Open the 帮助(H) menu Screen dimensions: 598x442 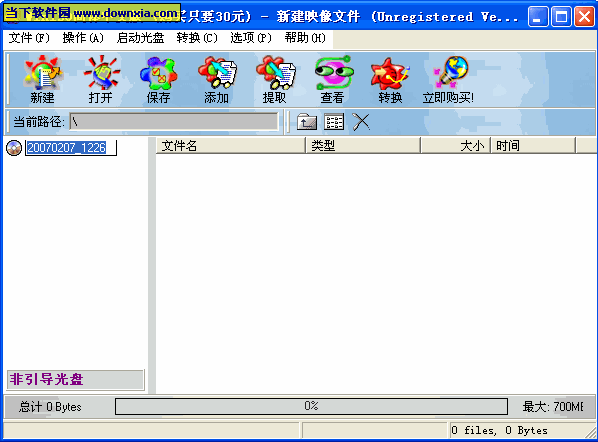(305, 38)
